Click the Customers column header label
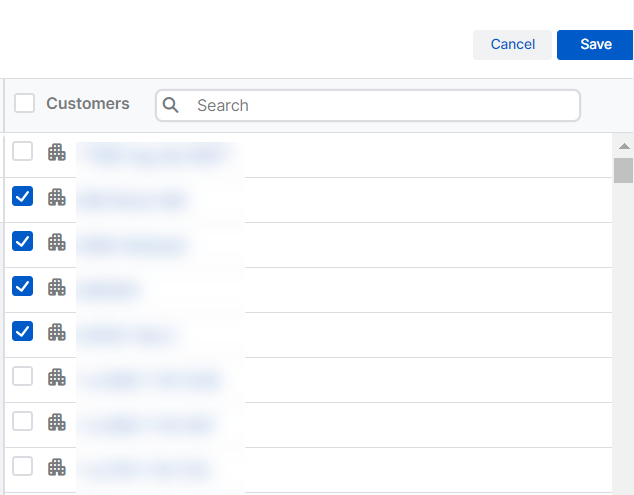634x495 pixels. tap(88, 103)
